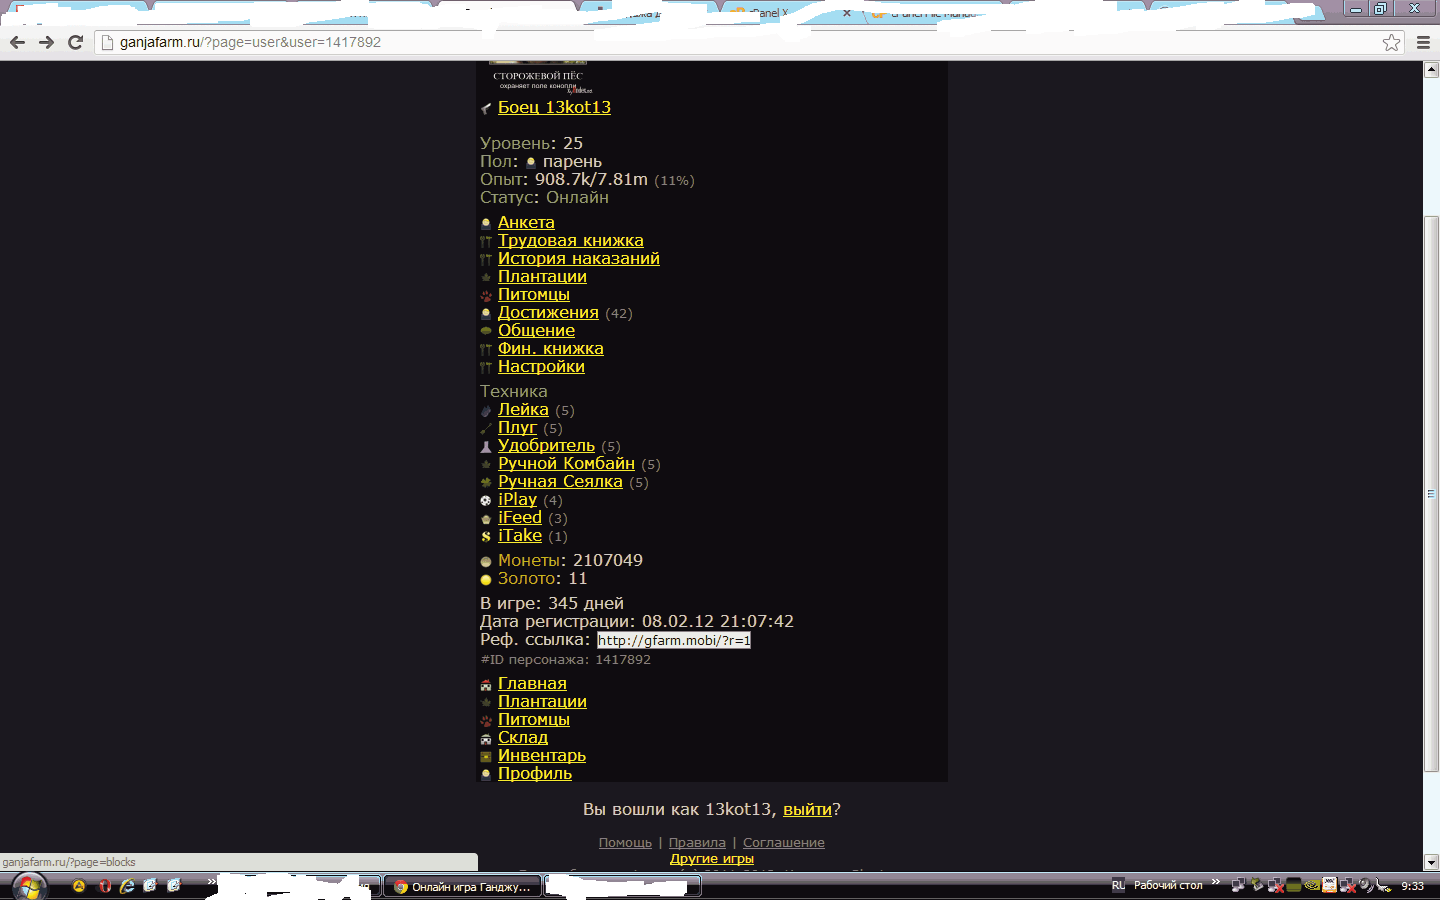
Task: Click the В игре: 345 дней text
Action: (552, 603)
